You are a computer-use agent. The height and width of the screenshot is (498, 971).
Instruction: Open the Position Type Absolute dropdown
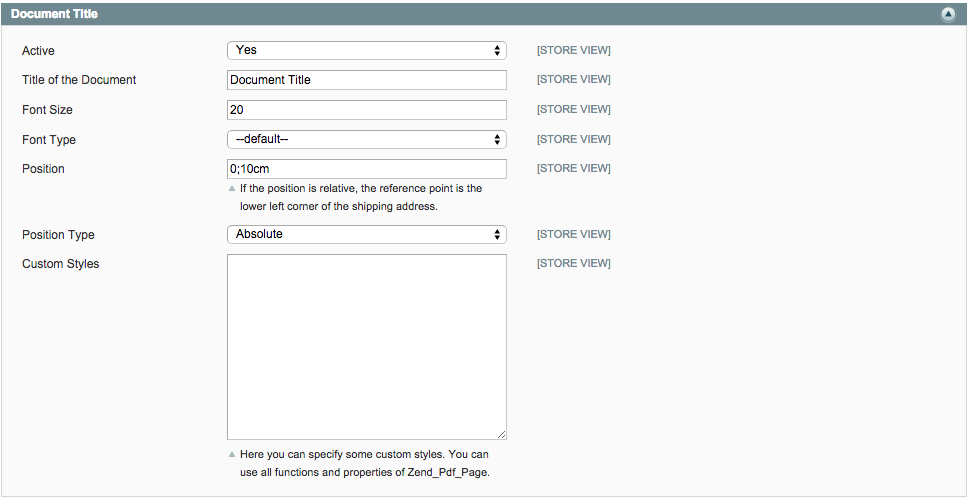pyautogui.click(x=366, y=234)
